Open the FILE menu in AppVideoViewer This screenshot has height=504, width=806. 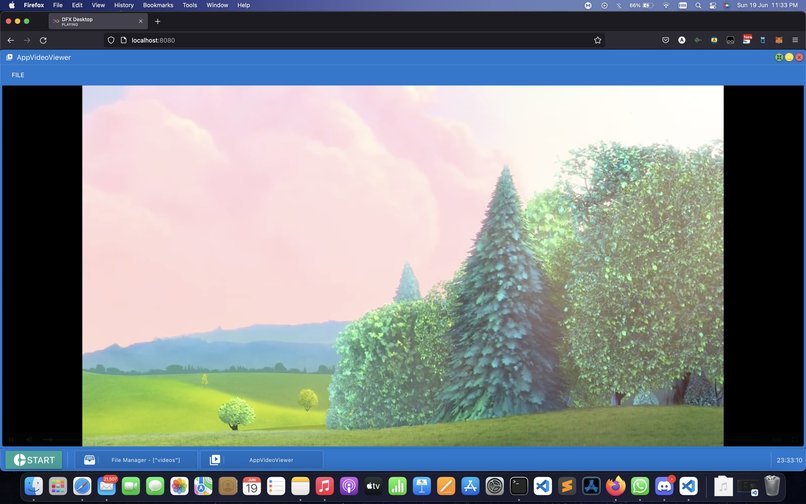pos(18,75)
